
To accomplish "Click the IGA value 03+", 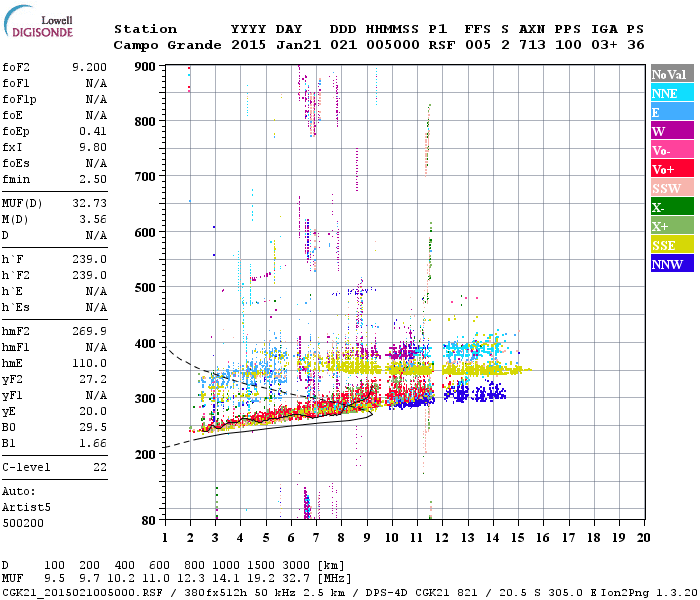I will point(604,45).
